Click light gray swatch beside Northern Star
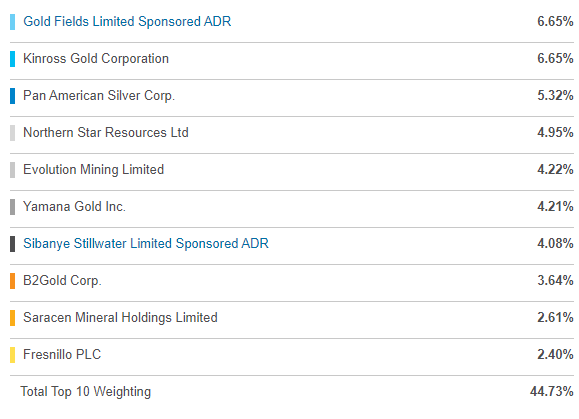 click(x=13, y=133)
